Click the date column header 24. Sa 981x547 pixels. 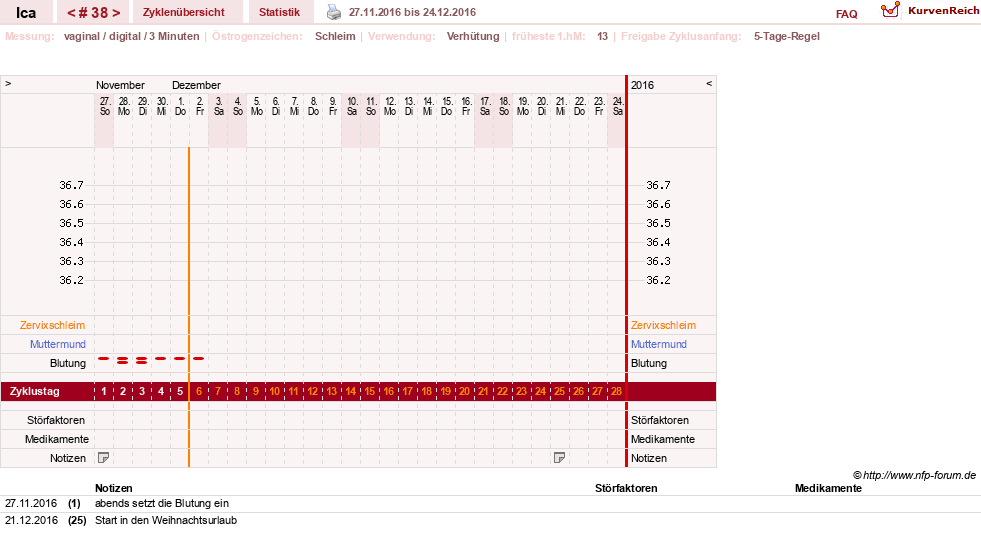(617, 106)
